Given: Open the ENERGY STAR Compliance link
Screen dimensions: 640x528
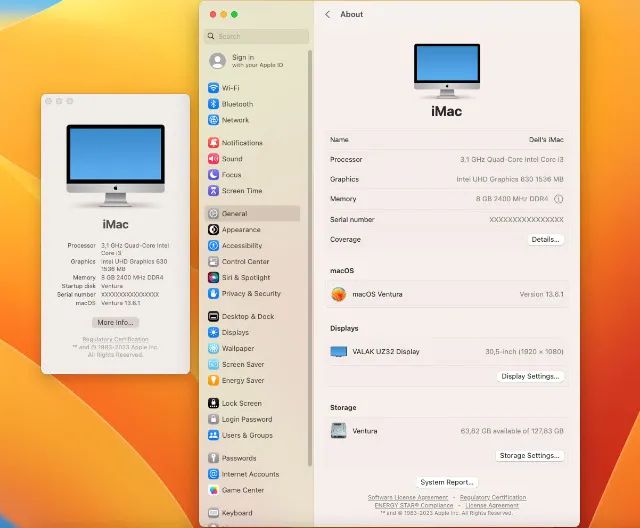Looking at the screenshot, I should (414, 505).
